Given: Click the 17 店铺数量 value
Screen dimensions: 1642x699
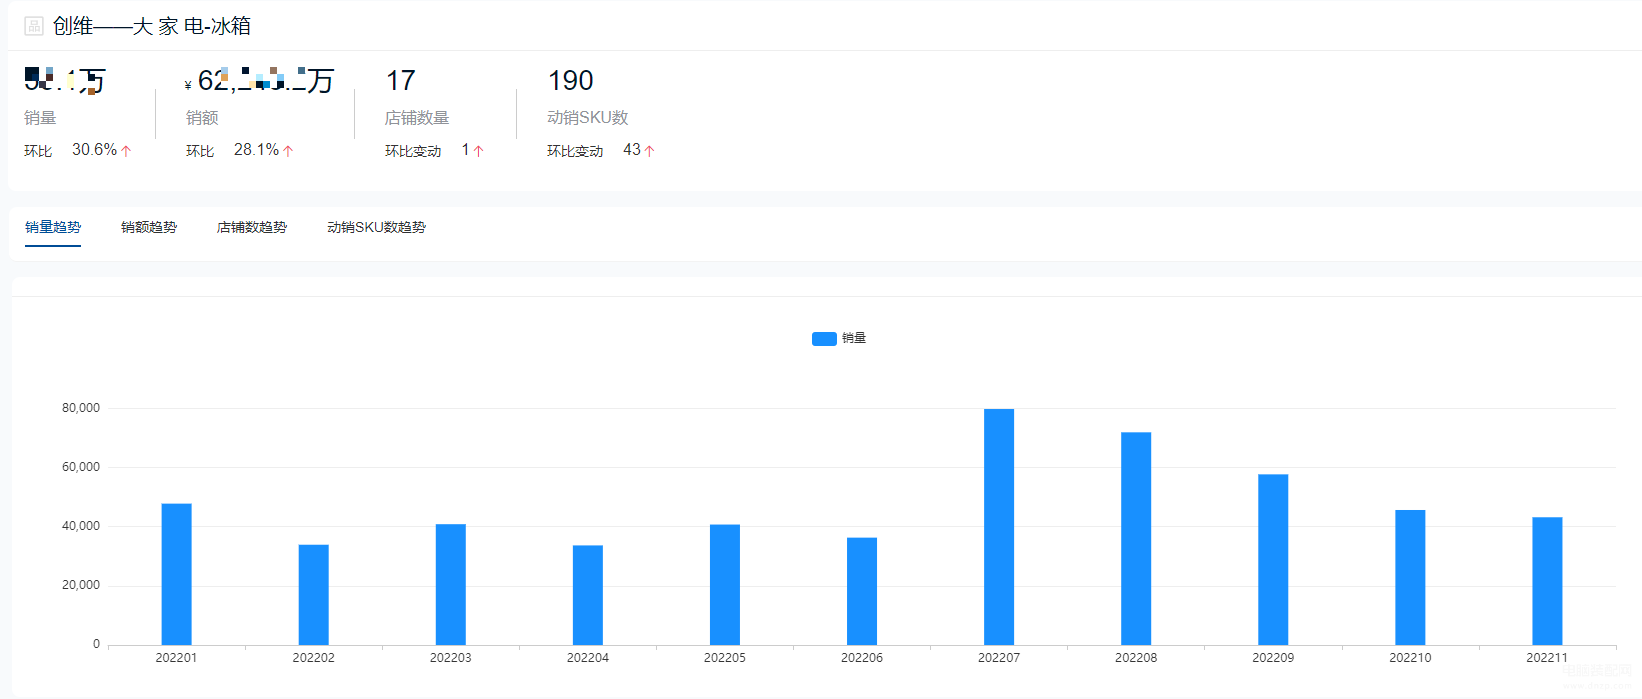Looking at the screenshot, I should click(x=401, y=81).
